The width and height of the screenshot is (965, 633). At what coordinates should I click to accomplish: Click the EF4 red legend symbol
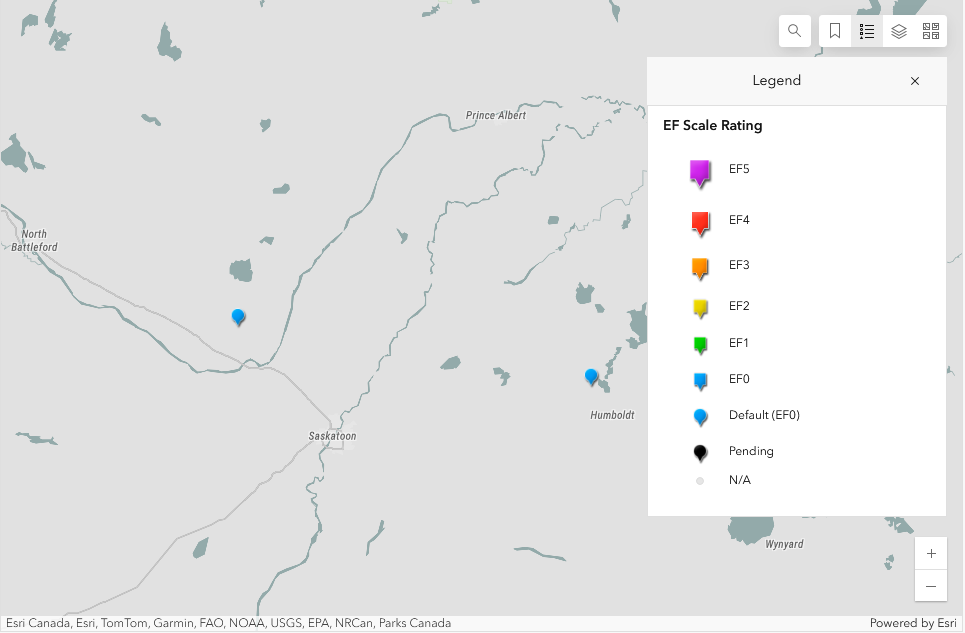click(700, 223)
